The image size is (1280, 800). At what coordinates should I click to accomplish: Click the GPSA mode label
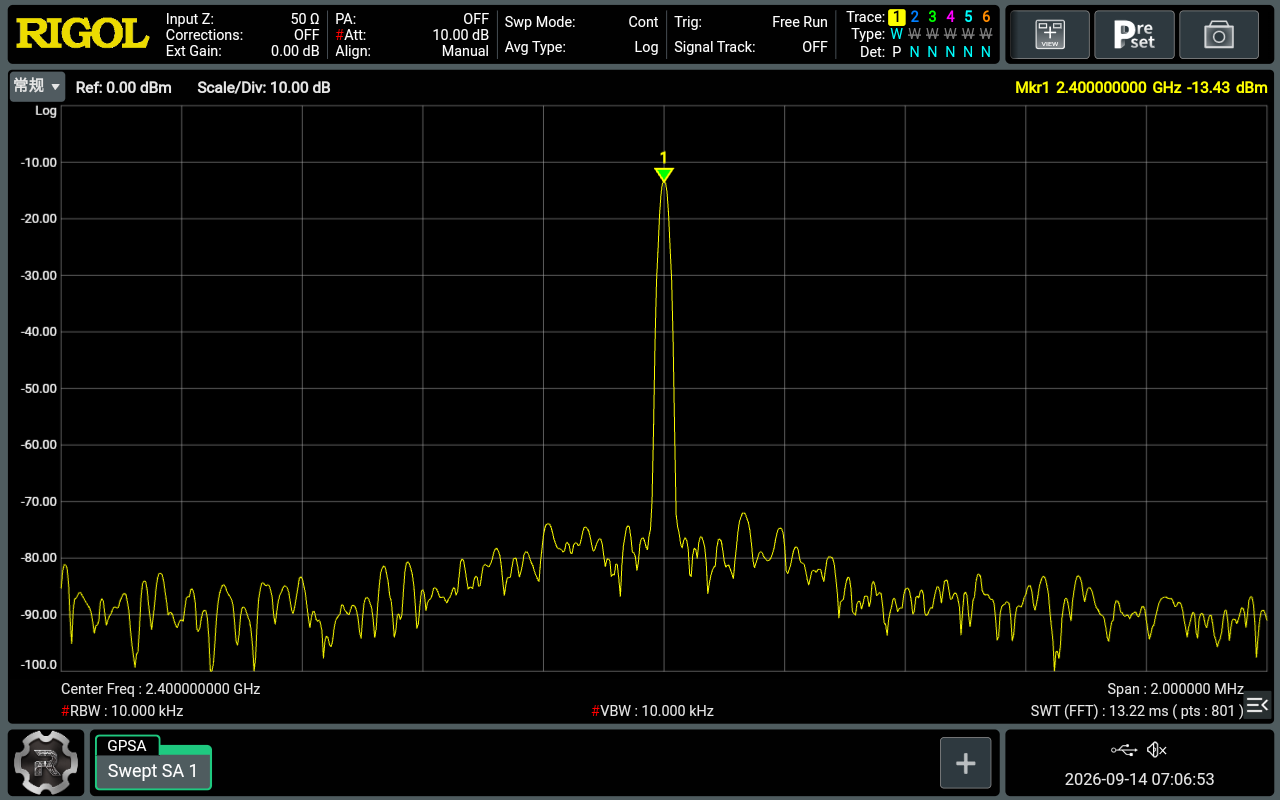coord(127,745)
